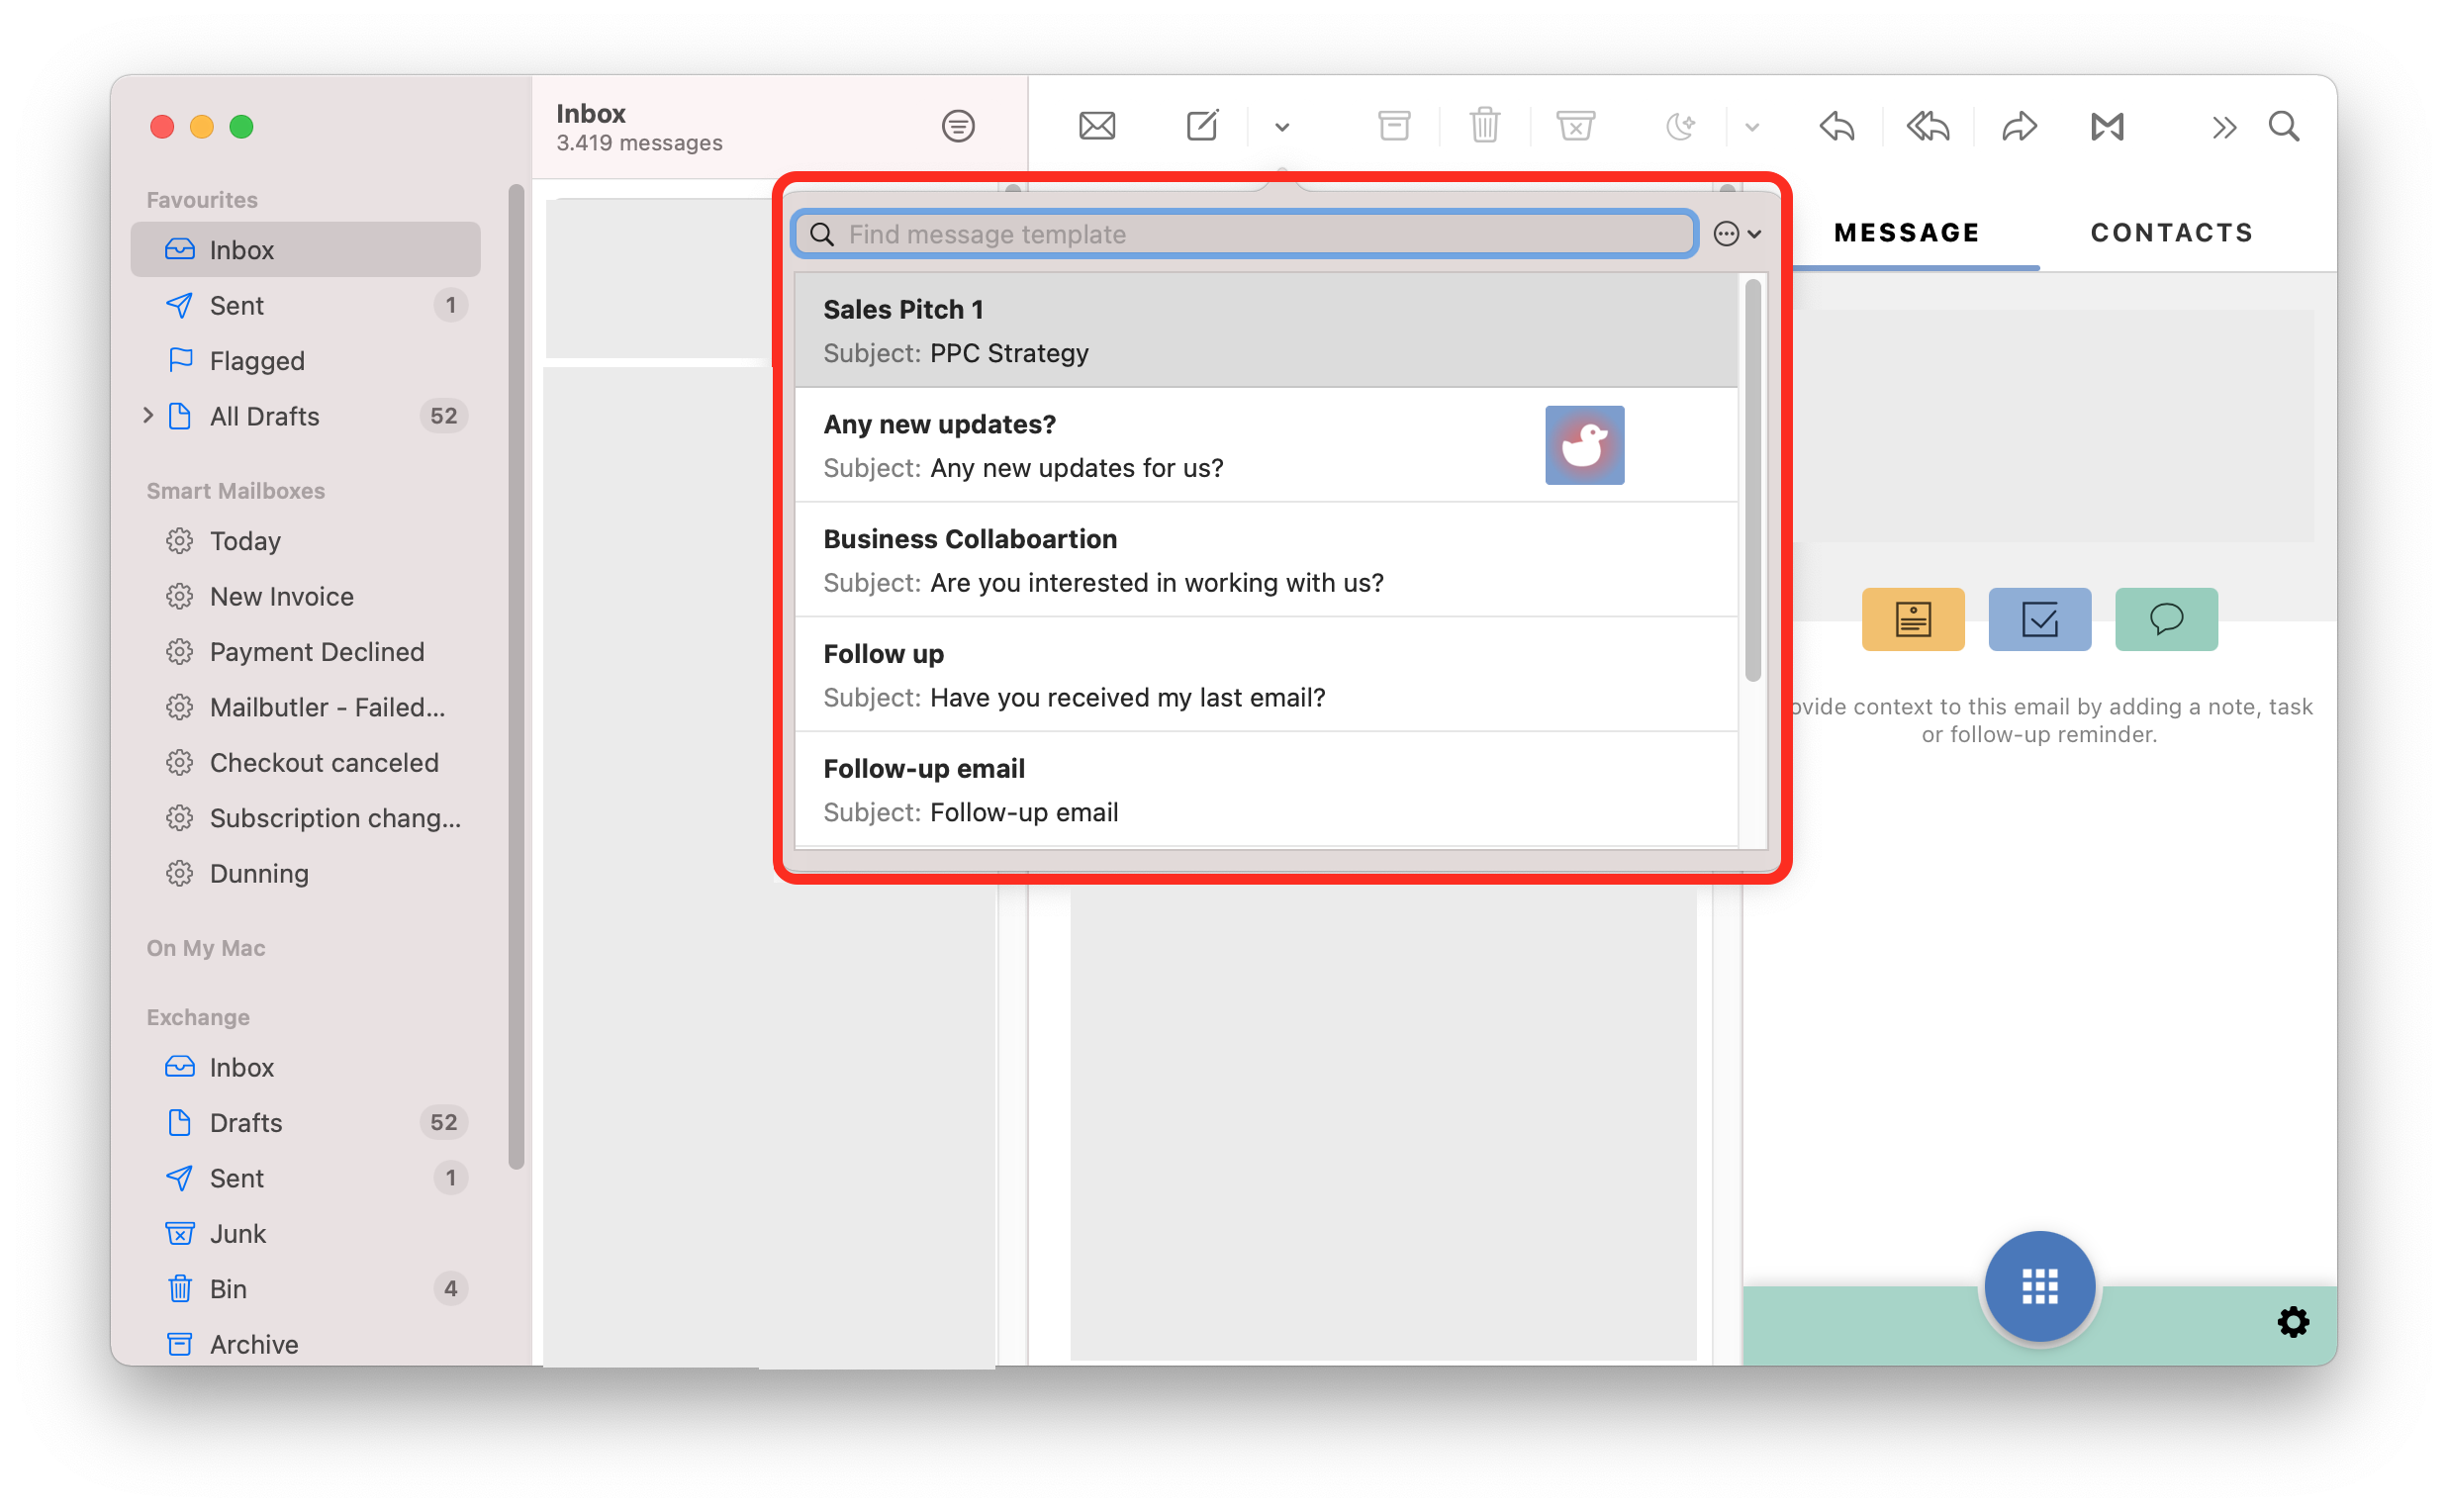Click the delete message icon
The height and width of the screenshot is (1512, 2448).
(x=1484, y=126)
